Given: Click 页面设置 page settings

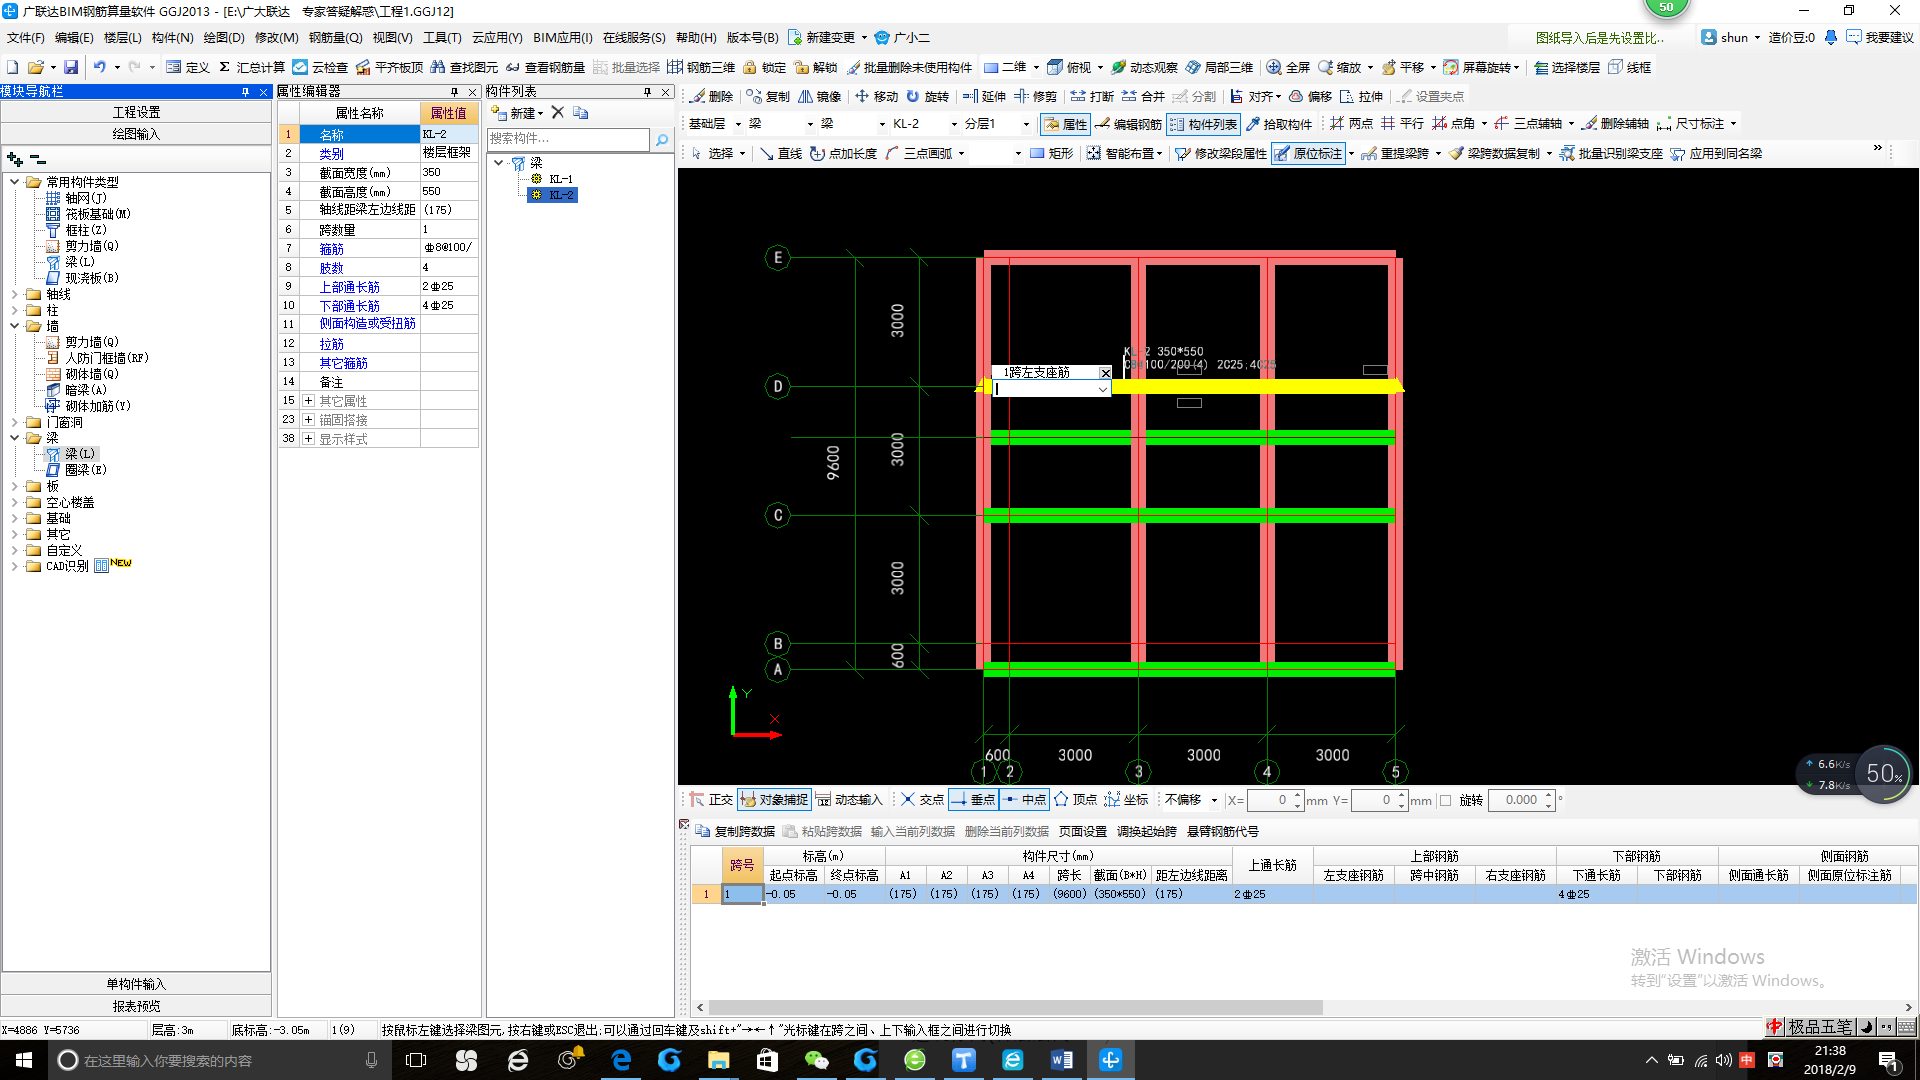Looking at the screenshot, I should (x=1082, y=831).
